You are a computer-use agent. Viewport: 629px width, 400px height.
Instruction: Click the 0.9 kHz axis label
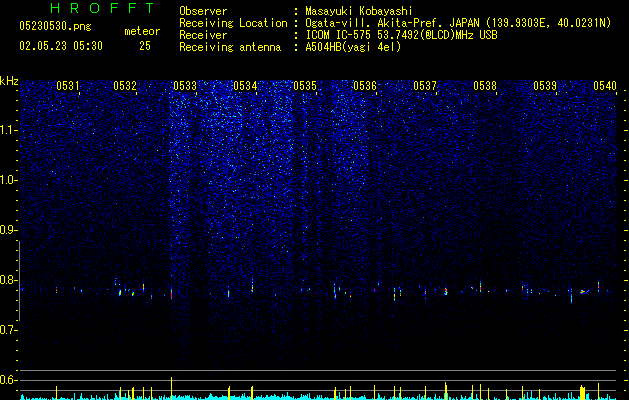click(9, 230)
